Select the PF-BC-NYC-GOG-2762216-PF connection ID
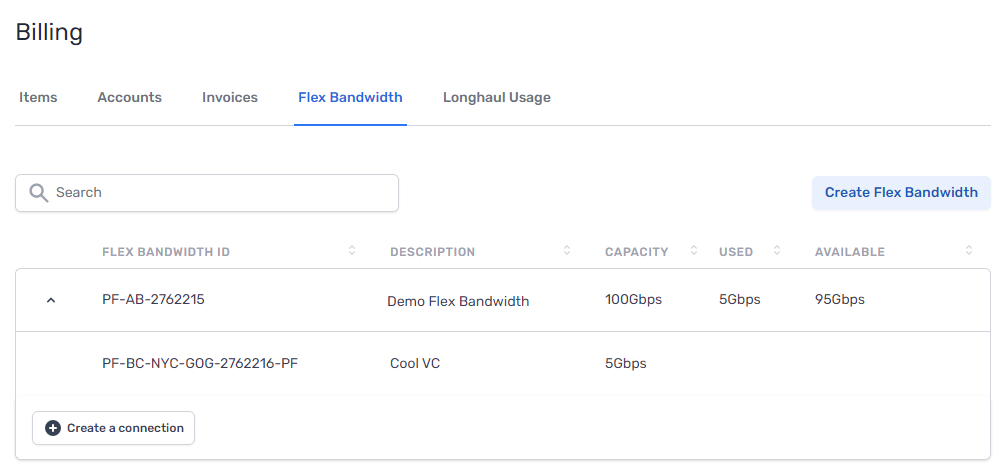Screen dimensions: 1003x469 pos(200,364)
